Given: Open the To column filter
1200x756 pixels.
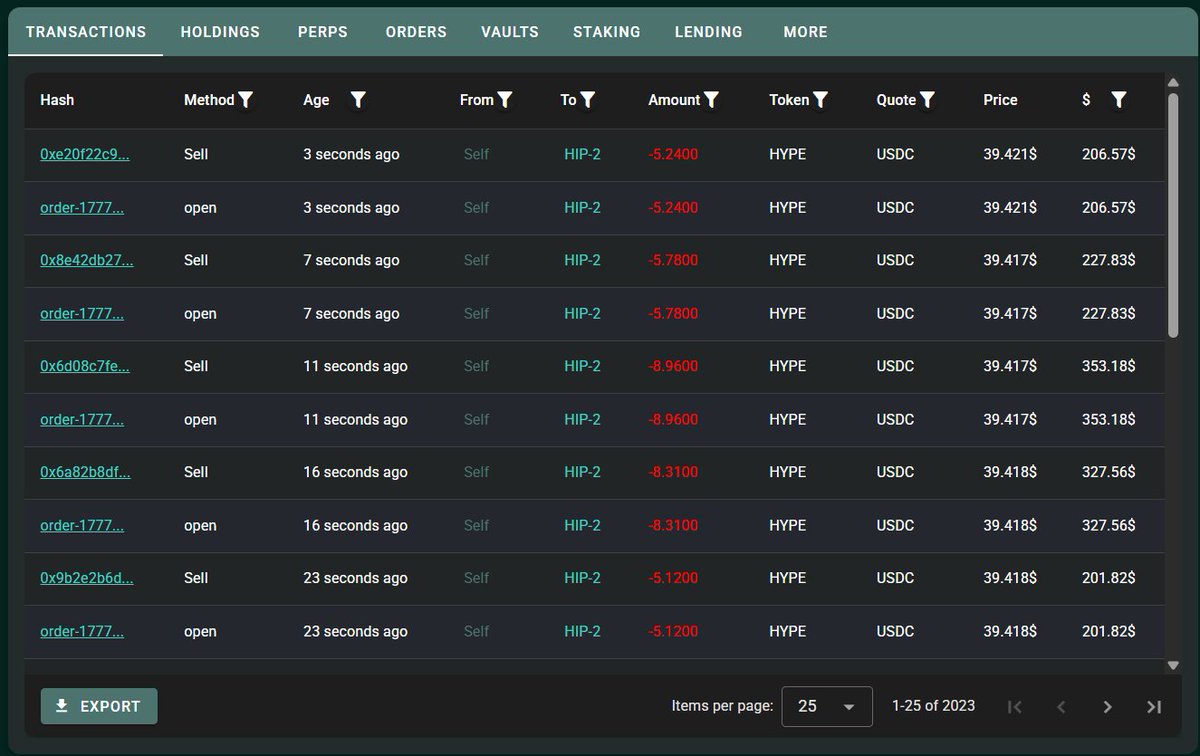Looking at the screenshot, I should pyautogui.click(x=588, y=100).
